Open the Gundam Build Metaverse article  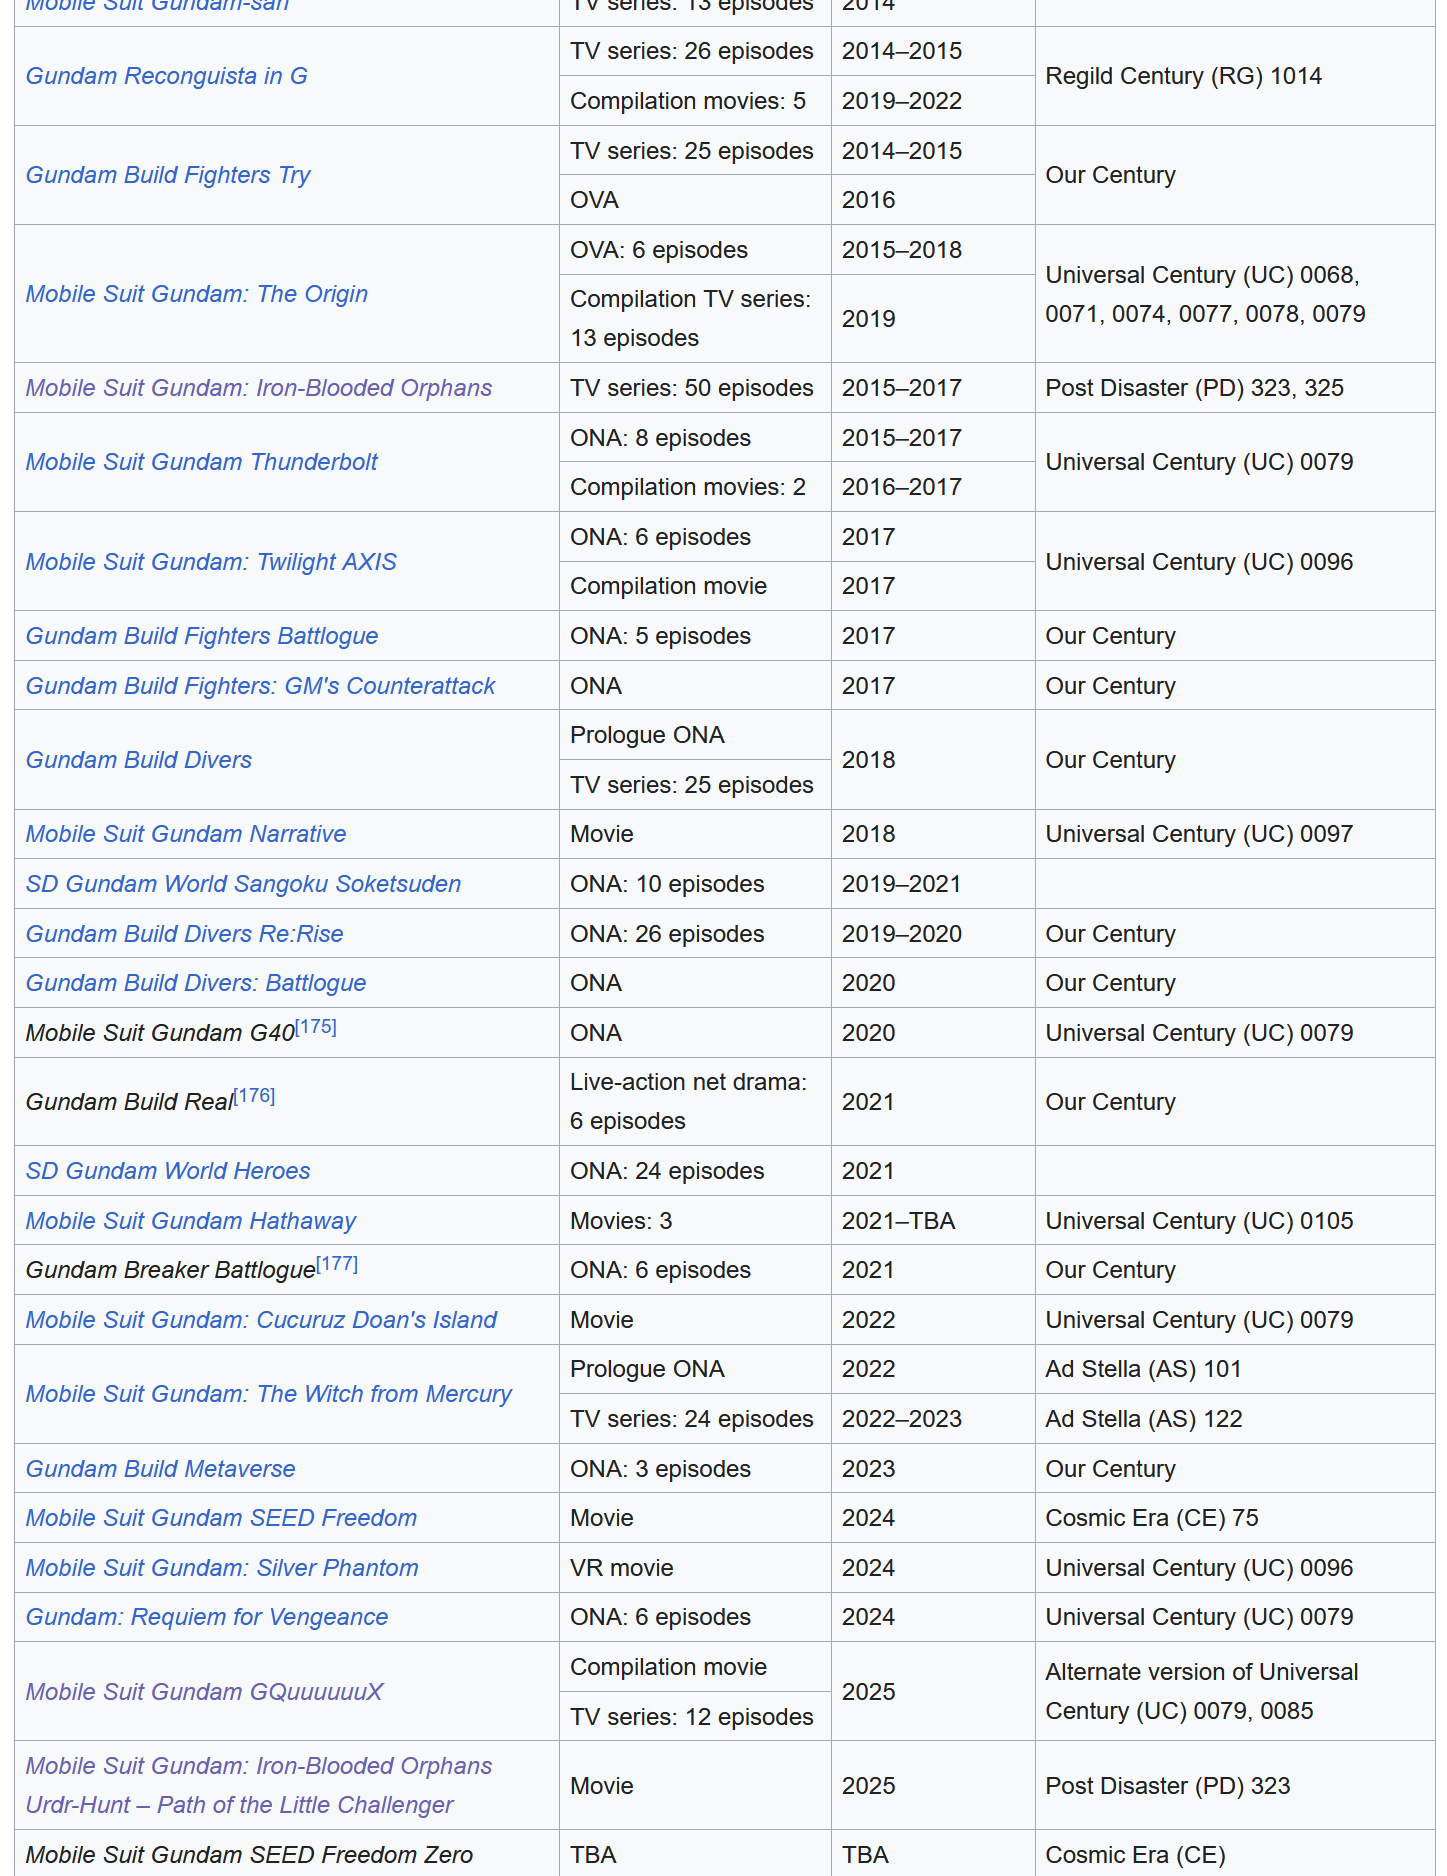[161, 1469]
